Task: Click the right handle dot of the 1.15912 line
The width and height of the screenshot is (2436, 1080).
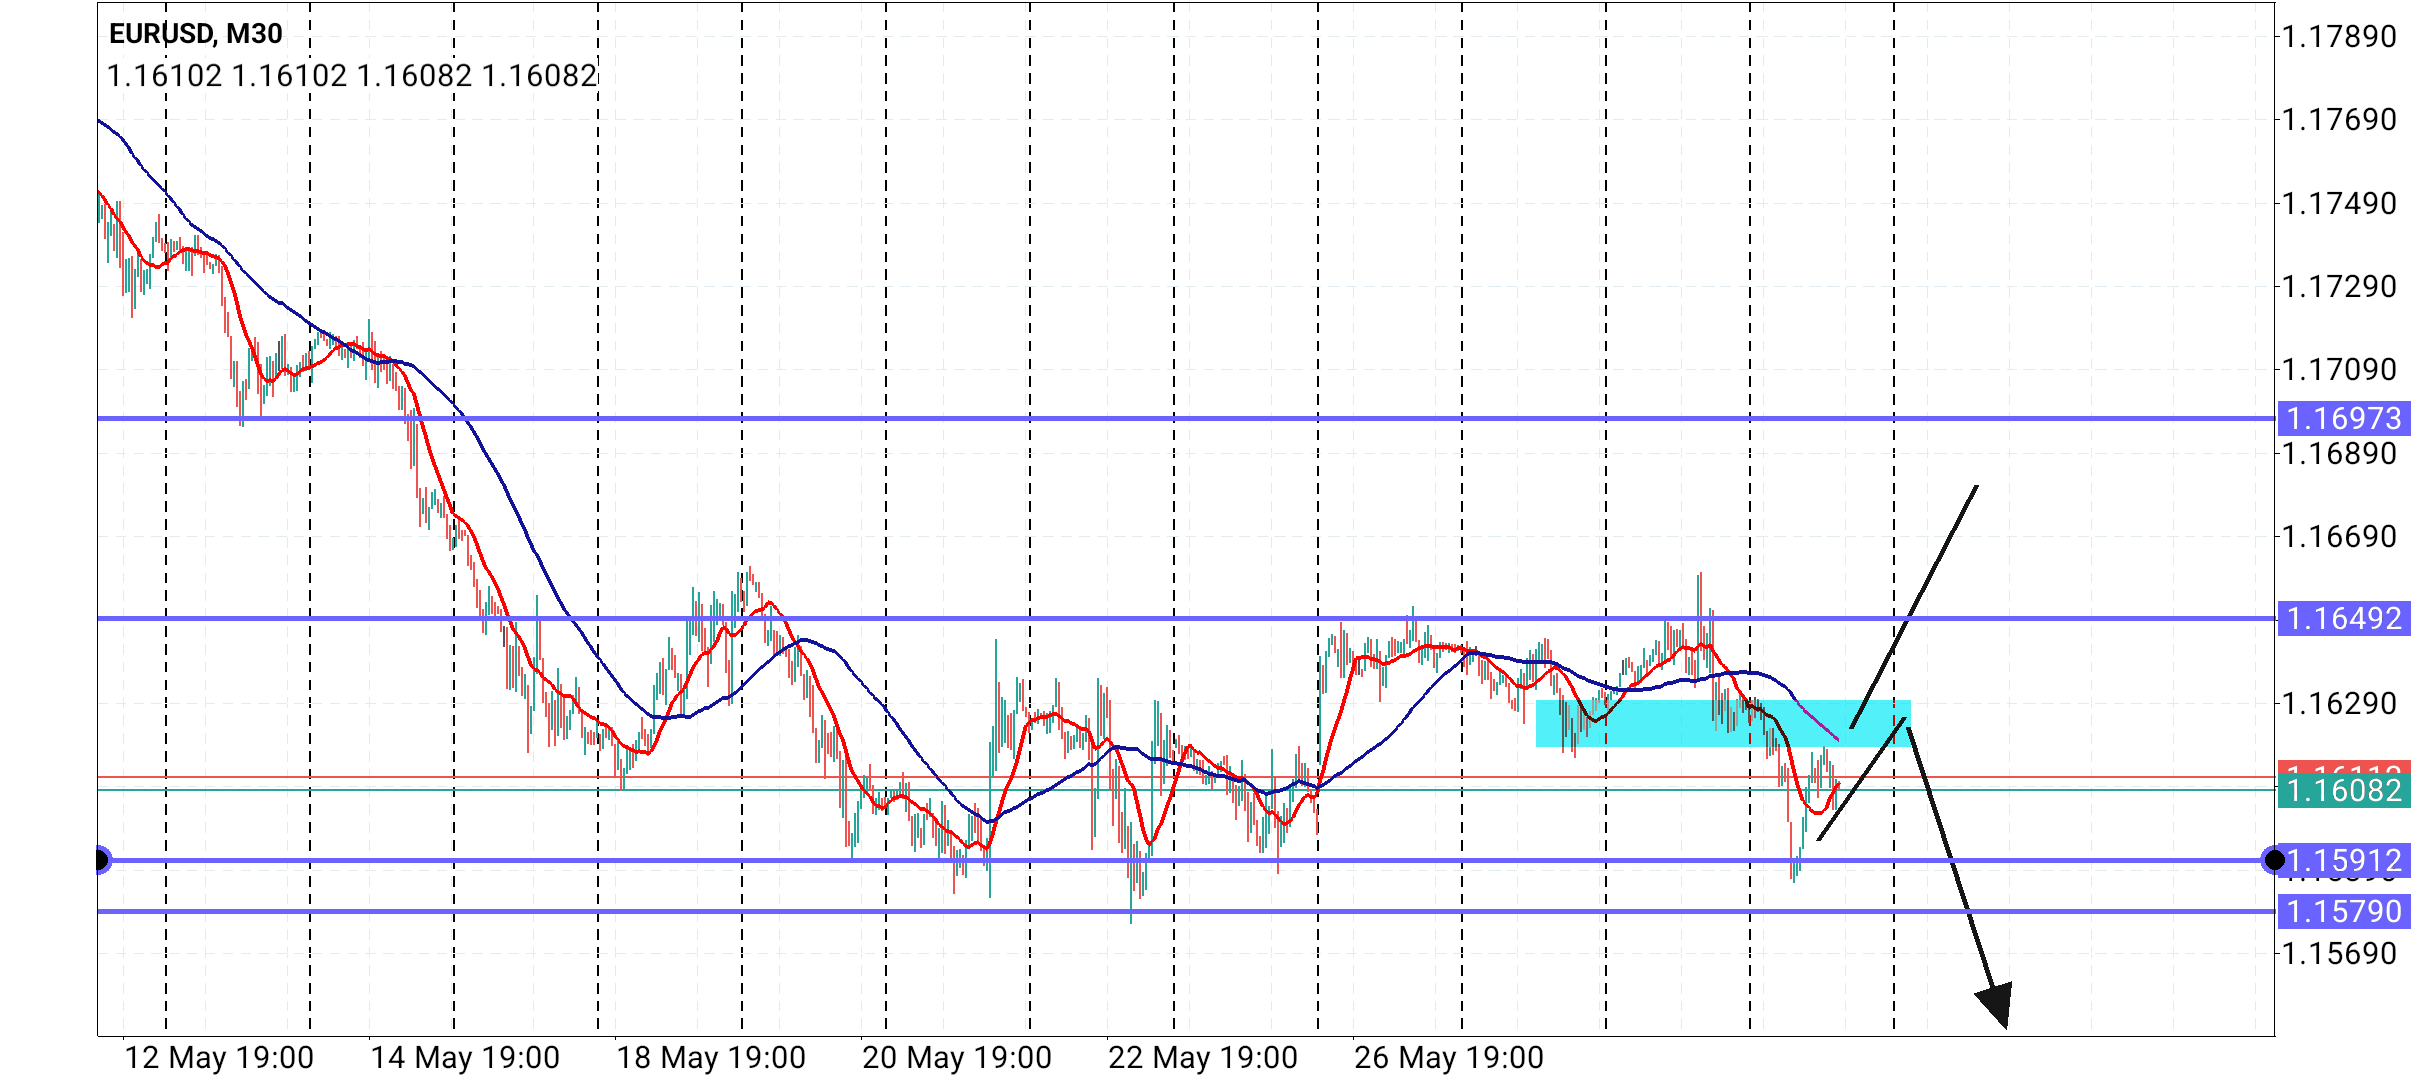Action: click(2275, 860)
